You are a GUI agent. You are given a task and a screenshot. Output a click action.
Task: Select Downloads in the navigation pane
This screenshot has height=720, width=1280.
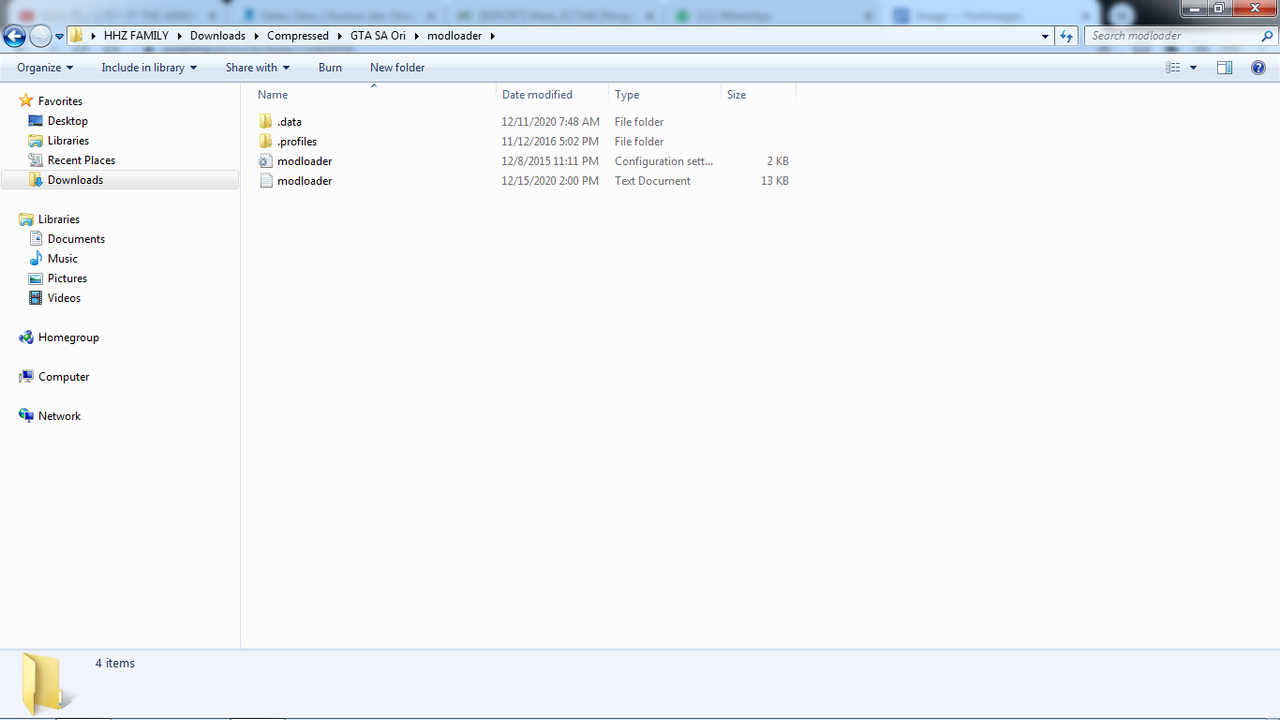(x=75, y=180)
